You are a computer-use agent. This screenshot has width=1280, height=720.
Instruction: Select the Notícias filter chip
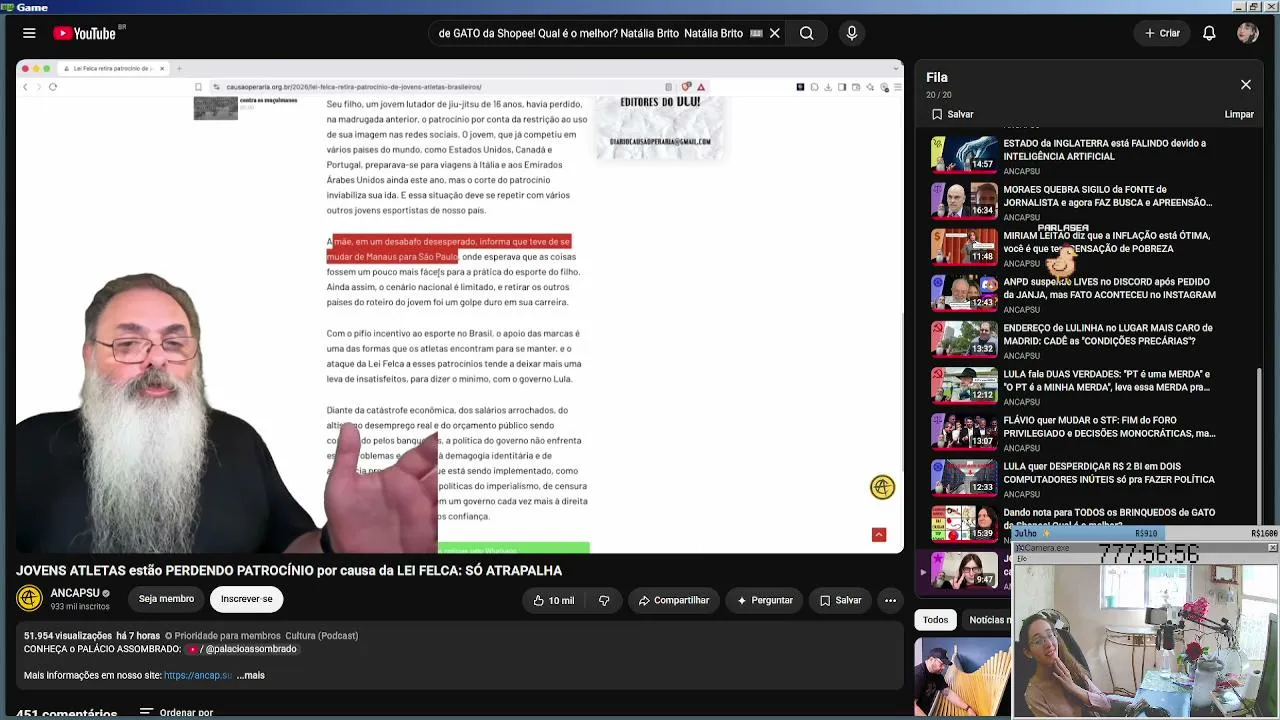tap(990, 620)
